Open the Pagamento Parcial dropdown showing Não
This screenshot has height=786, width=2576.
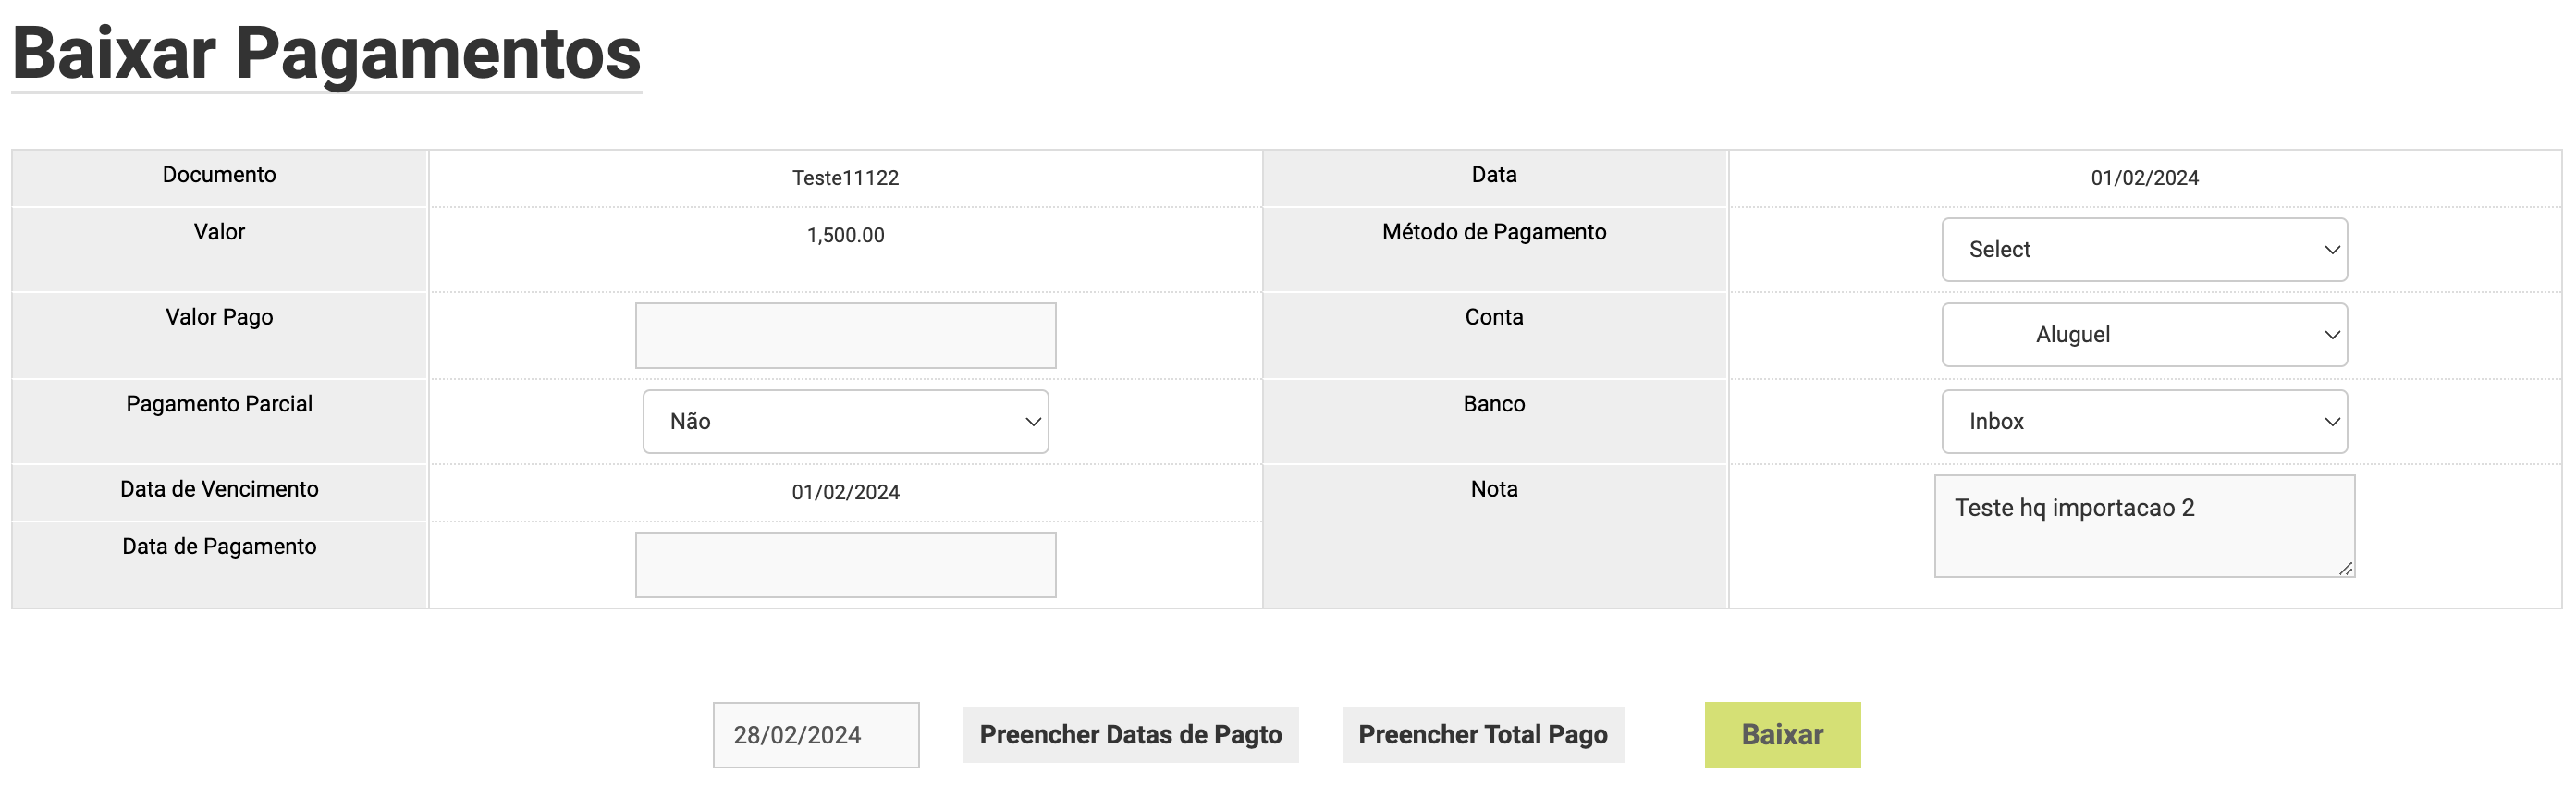coord(844,421)
